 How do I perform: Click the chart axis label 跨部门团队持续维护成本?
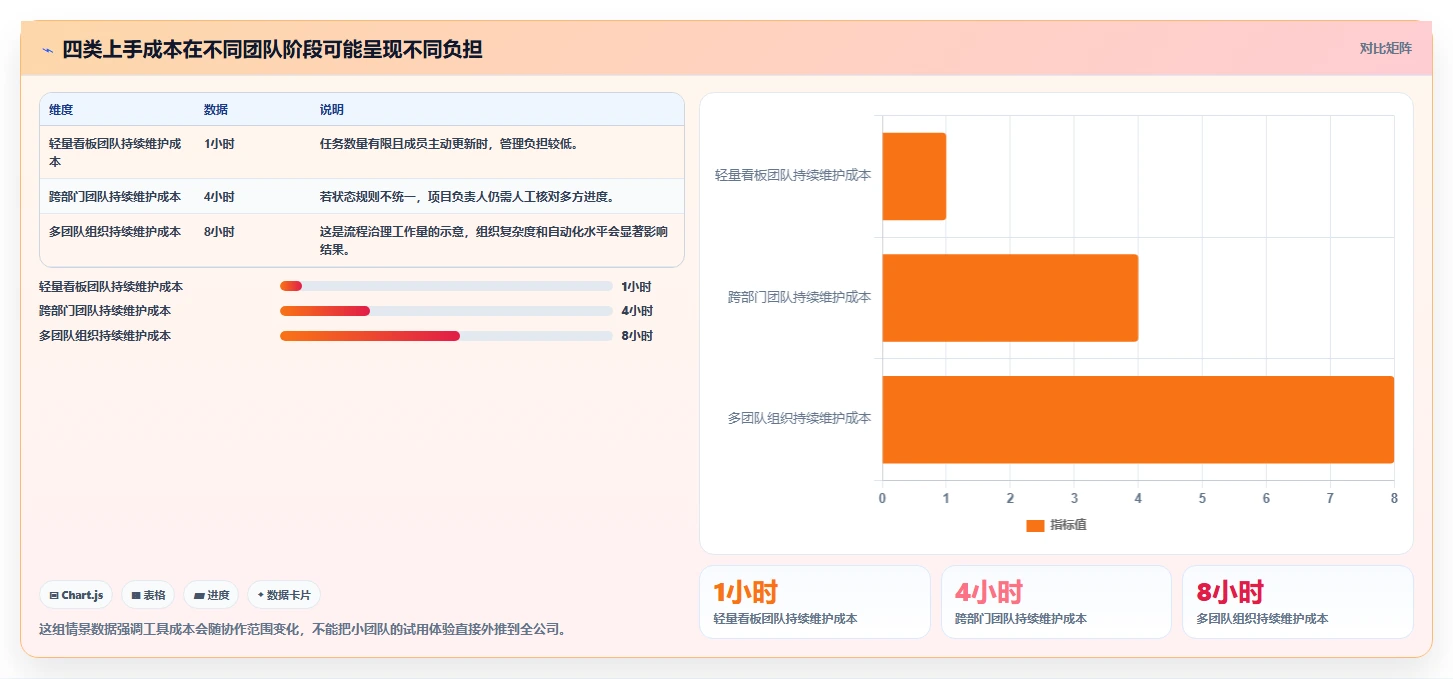tap(800, 297)
